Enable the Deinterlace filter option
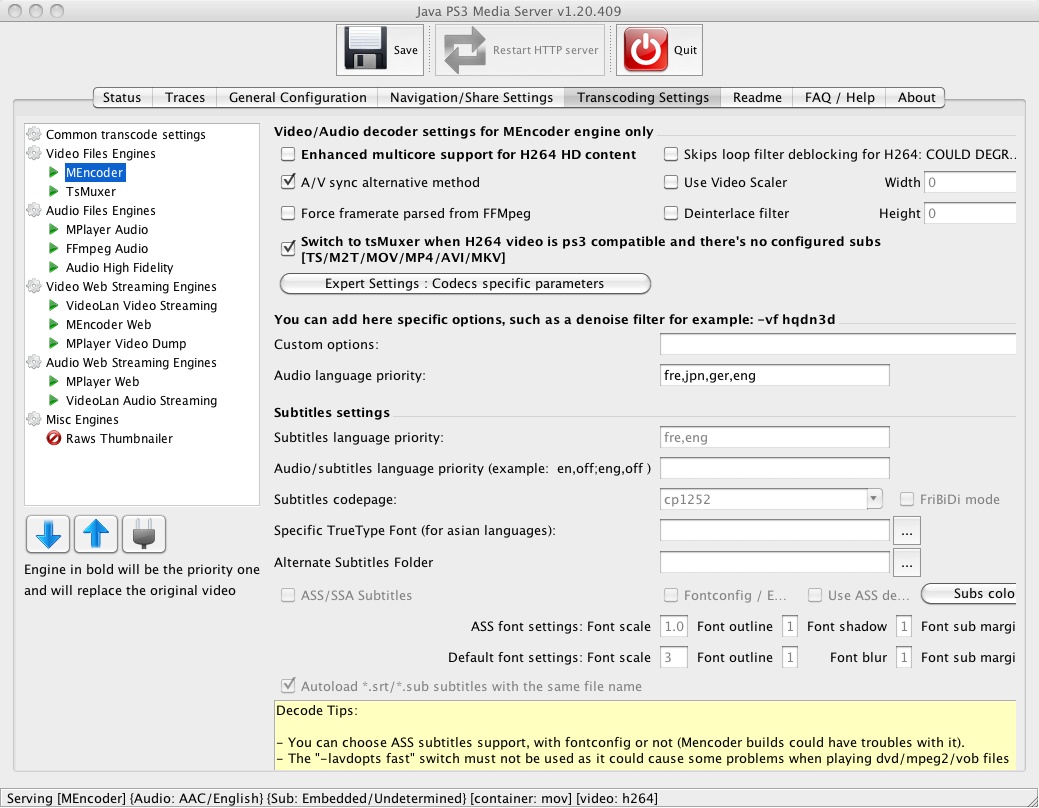The width and height of the screenshot is (1039, 808). pyautogui.click(x=670, y=213)
